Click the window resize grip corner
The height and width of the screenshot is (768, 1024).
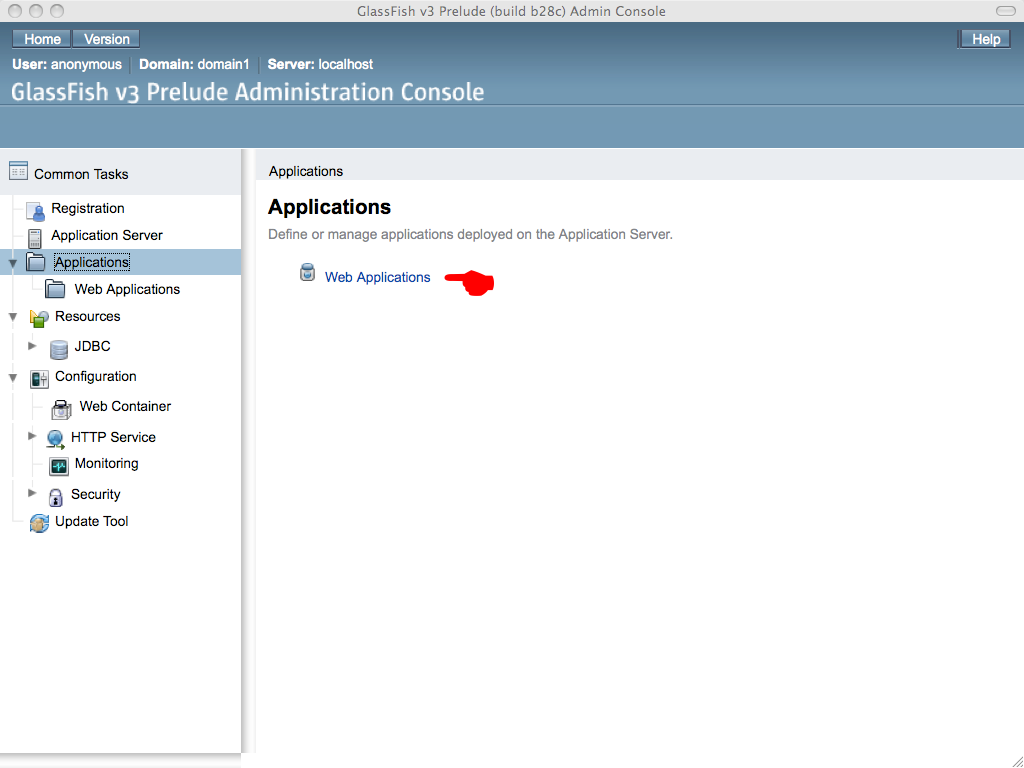[1016, 760]
